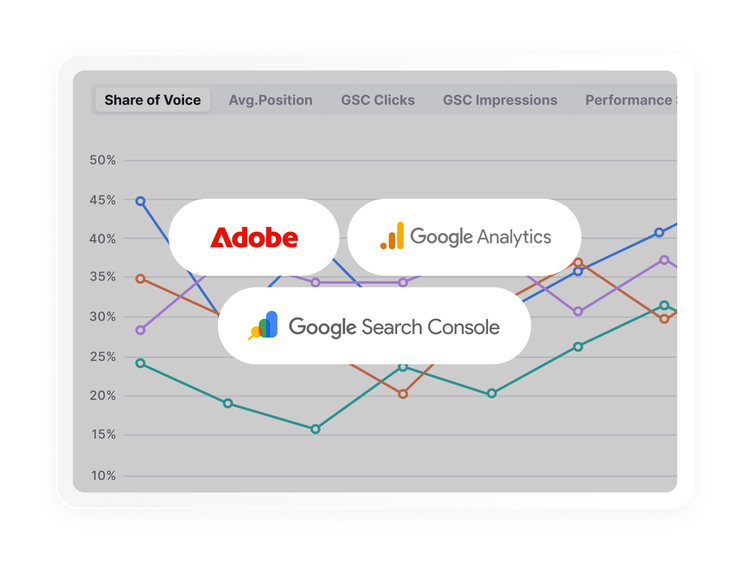Click the Google Analytics label text
The image size is (750, 563).
(480, 237)
